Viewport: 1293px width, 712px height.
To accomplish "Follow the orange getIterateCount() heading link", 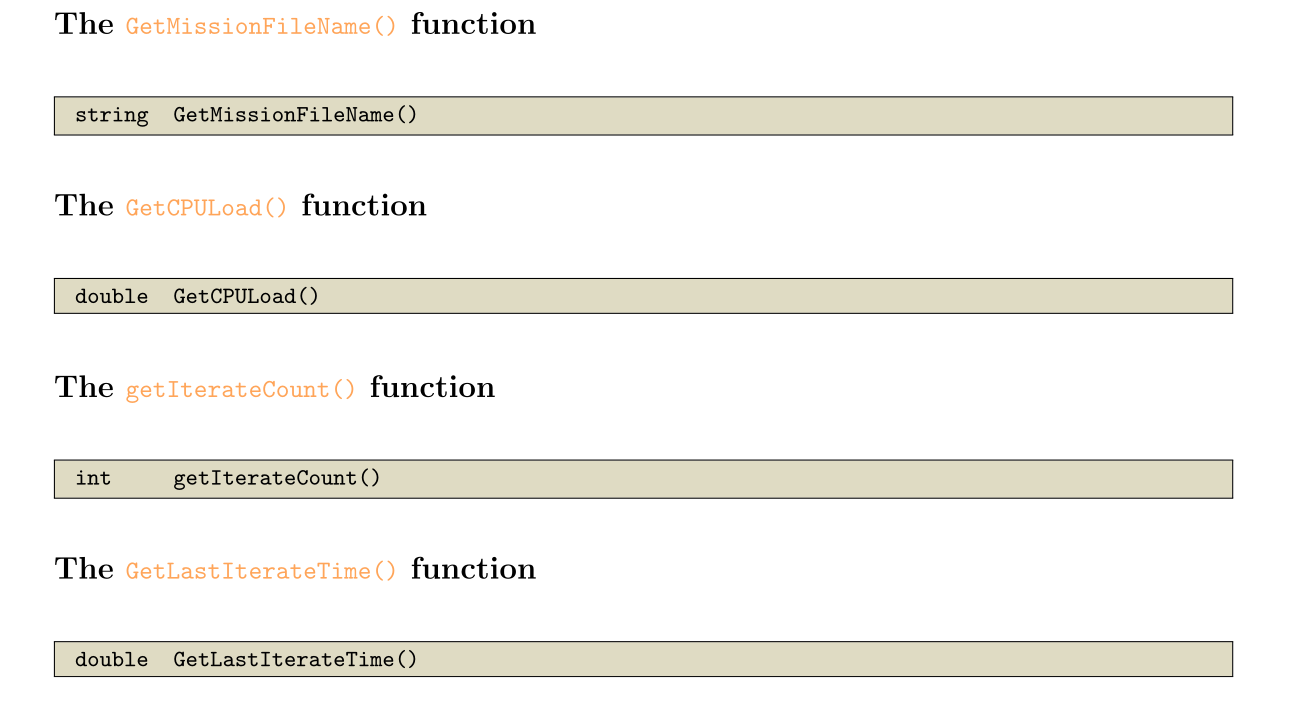I will tap(240, 389).
